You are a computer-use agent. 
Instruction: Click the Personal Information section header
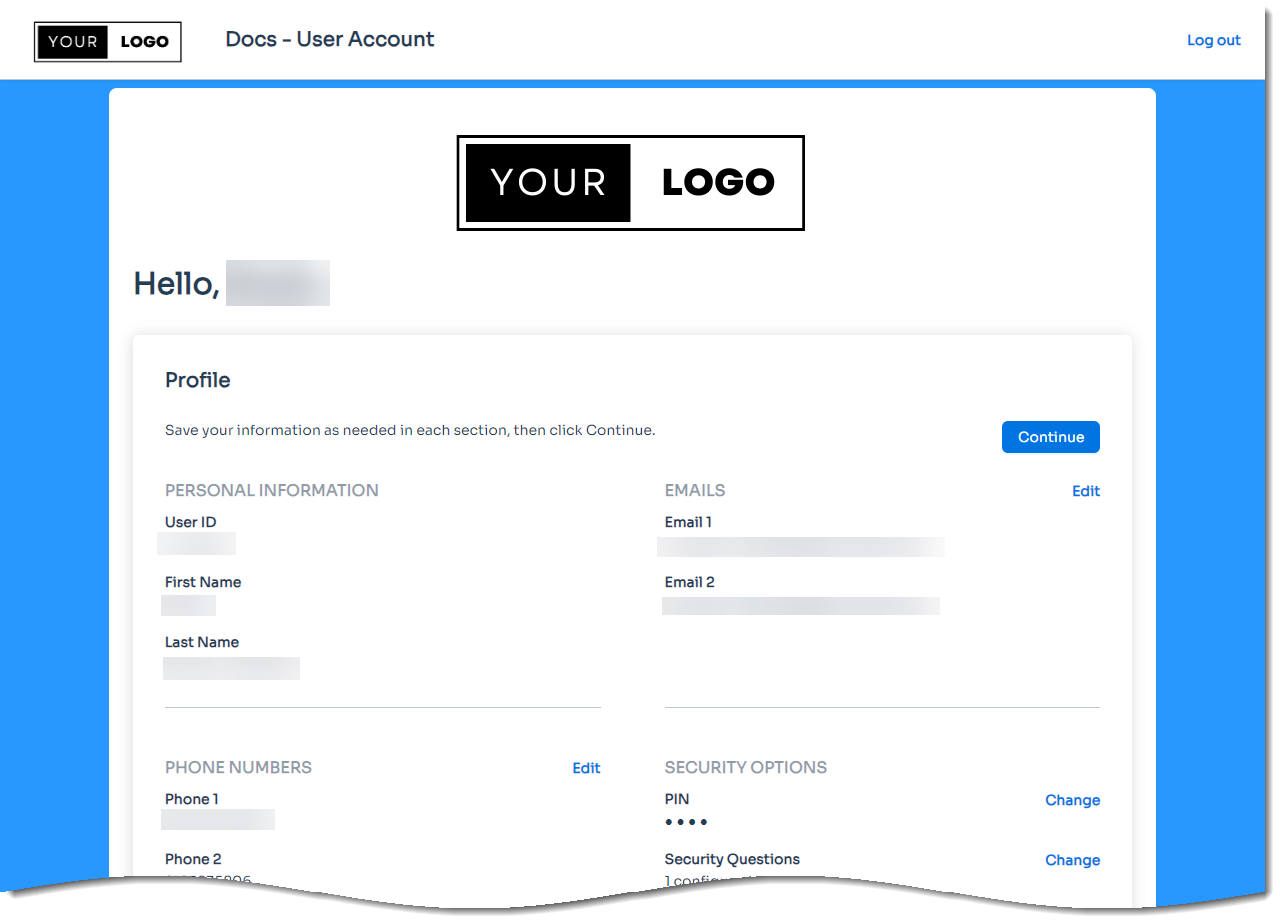(x=272, y=490)
